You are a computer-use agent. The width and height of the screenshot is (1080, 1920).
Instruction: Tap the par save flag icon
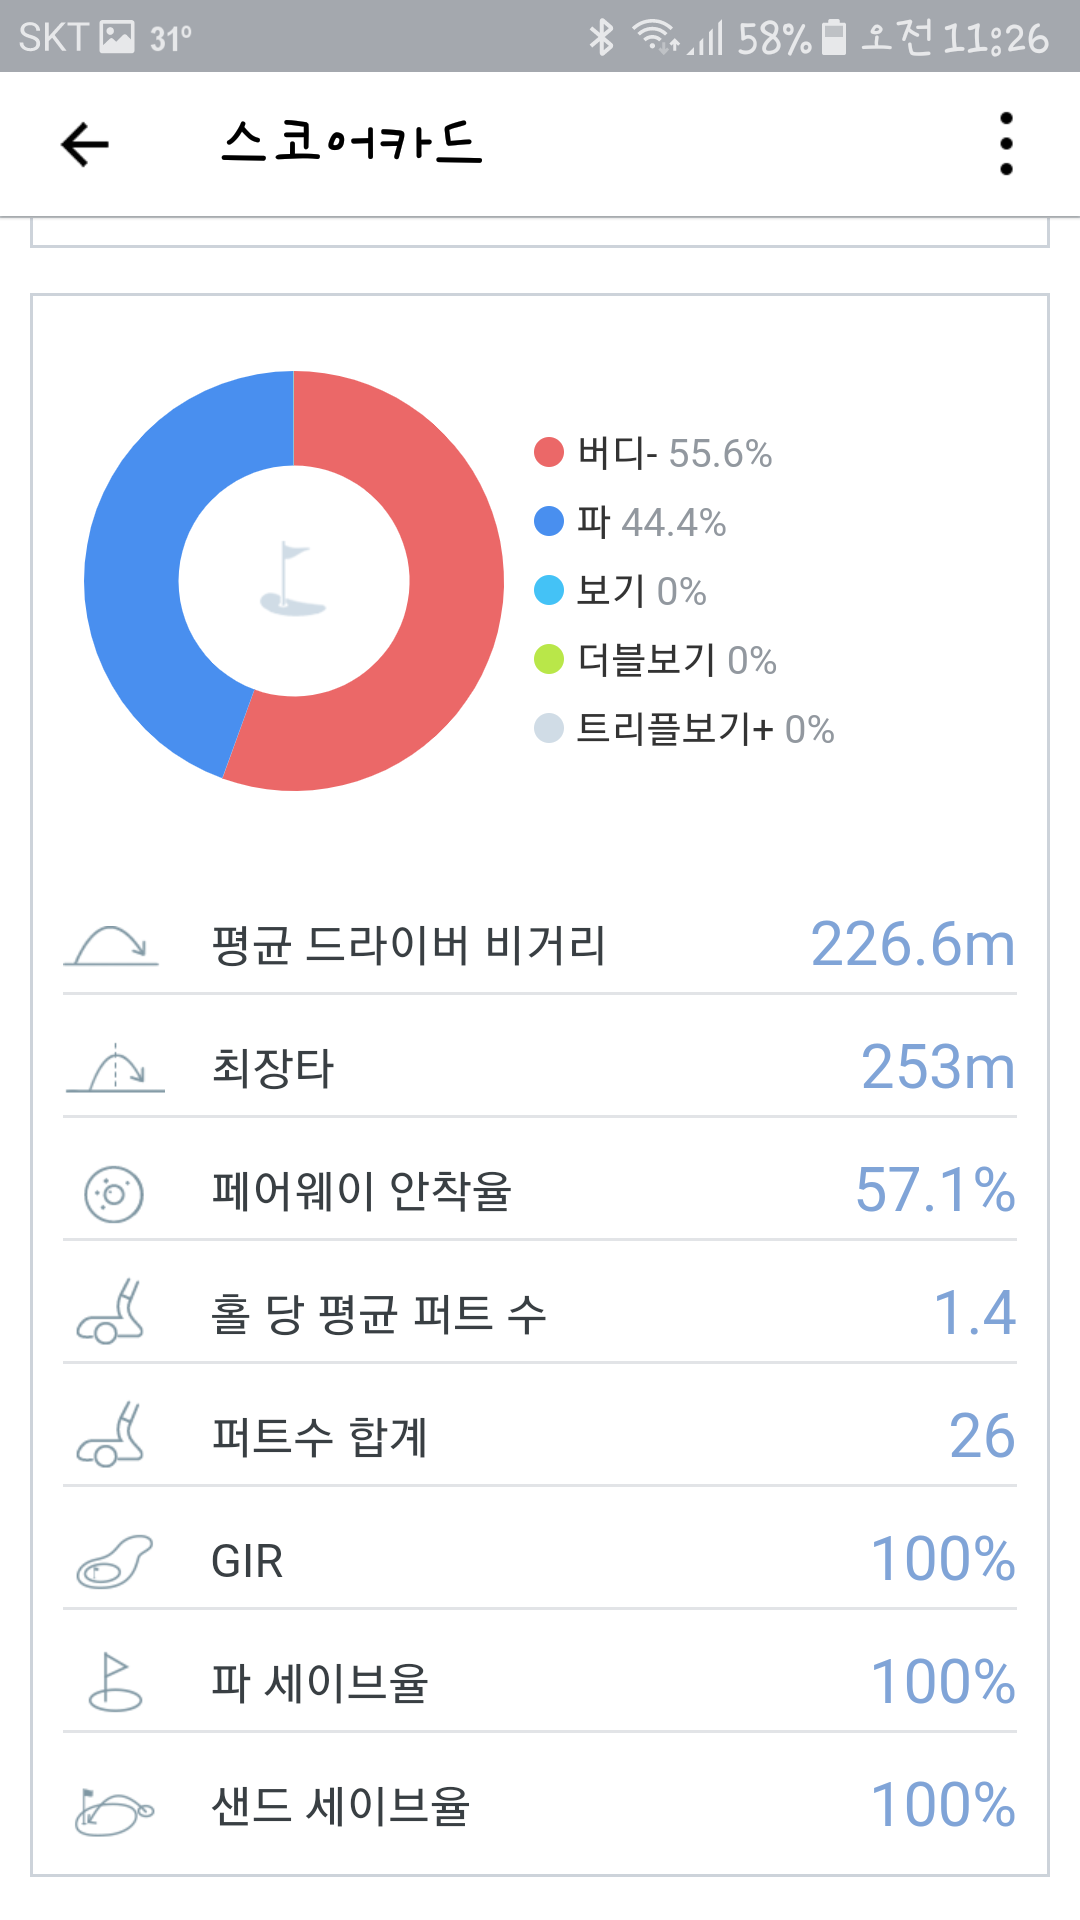pyautogui.click(x=115, y=1683)
